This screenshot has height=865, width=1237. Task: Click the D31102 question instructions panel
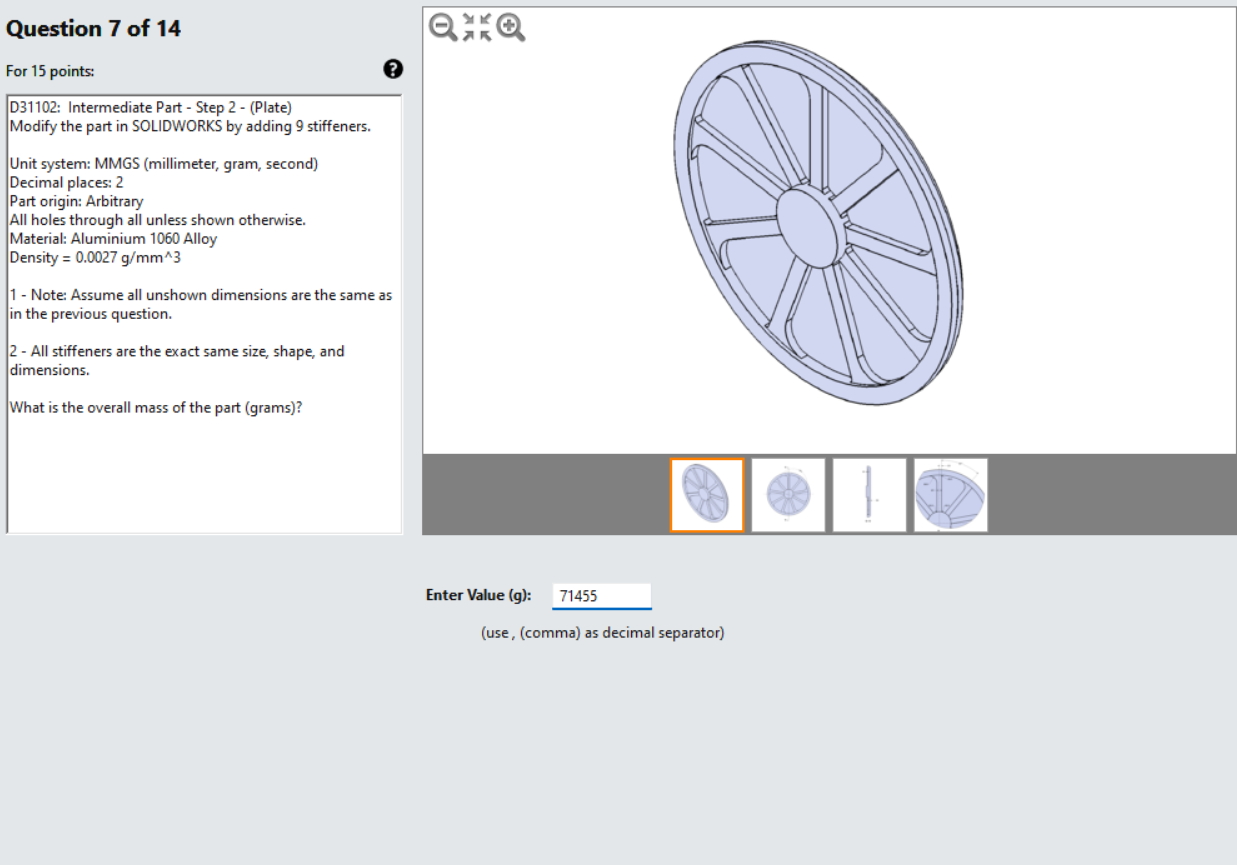pyautogui.click(x=200, y=250)
